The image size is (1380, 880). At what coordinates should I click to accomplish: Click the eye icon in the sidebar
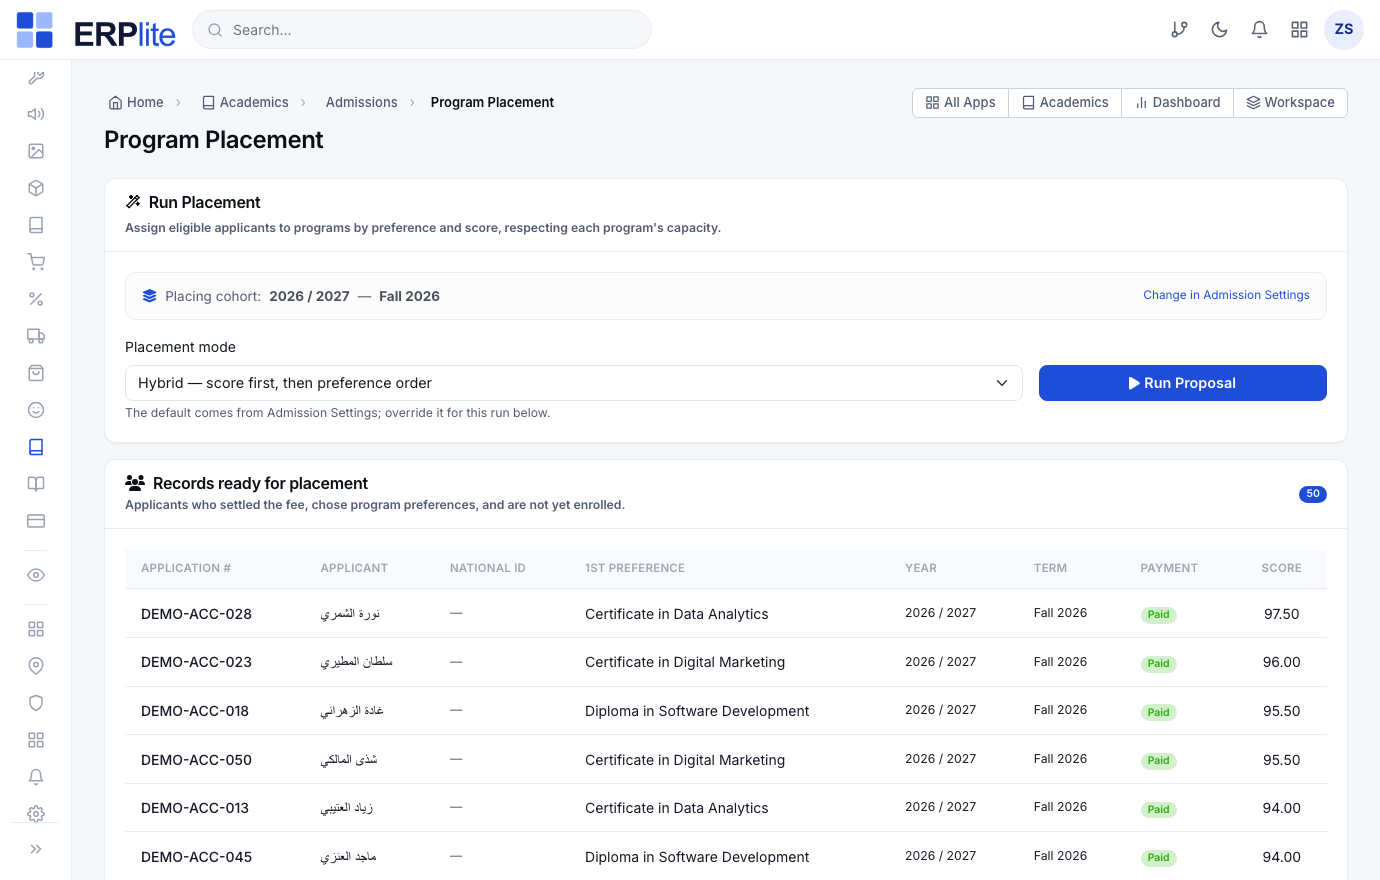(36, 575)
